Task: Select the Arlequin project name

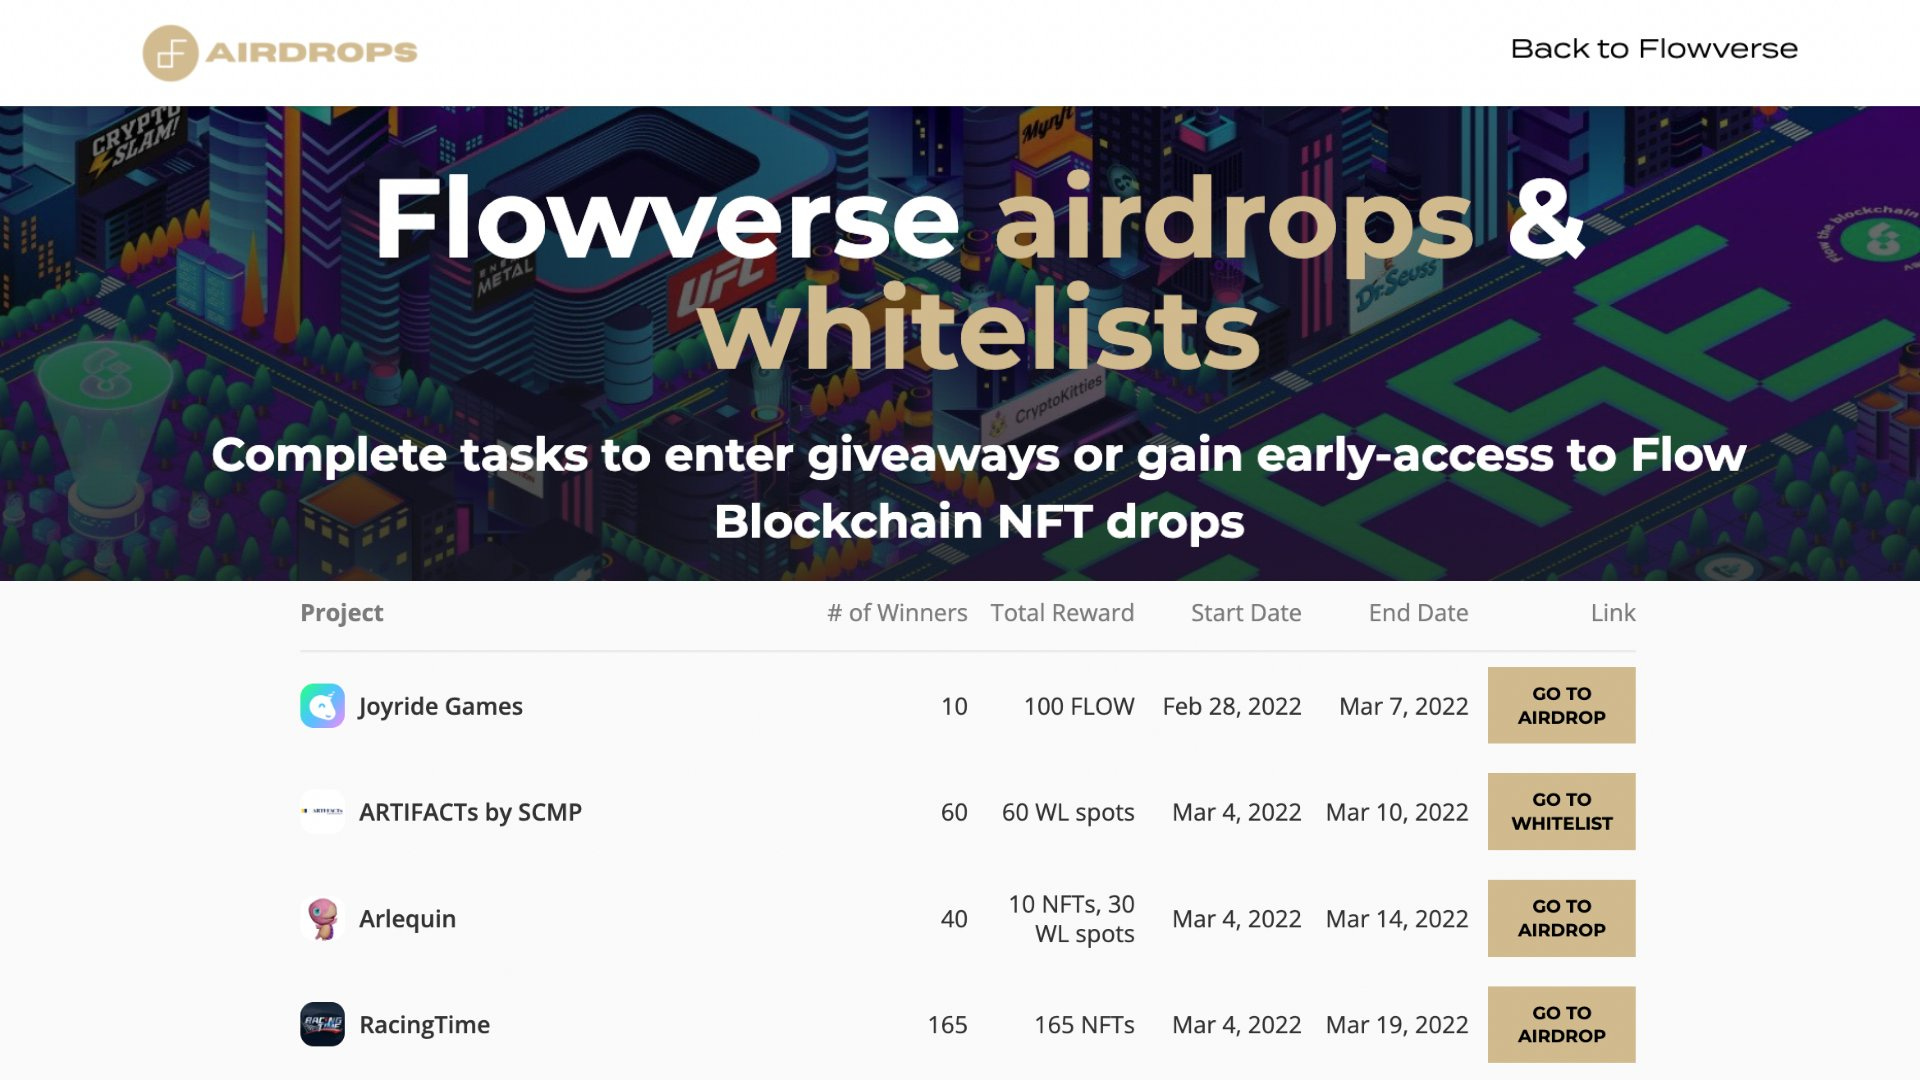Action: point(408,918)
